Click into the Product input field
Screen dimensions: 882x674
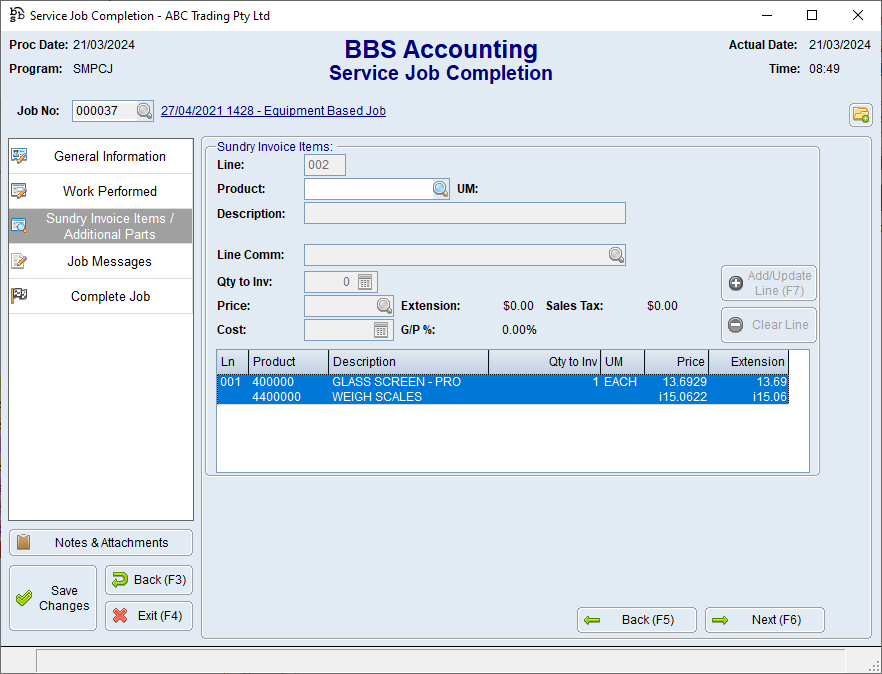368,189
